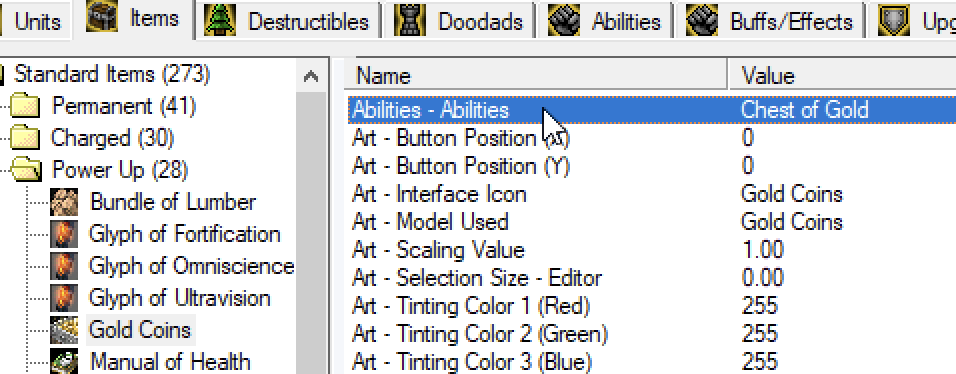Select the Manual of Health icon
The width and height of the screenshot is (956, 374).
[64, 361]
